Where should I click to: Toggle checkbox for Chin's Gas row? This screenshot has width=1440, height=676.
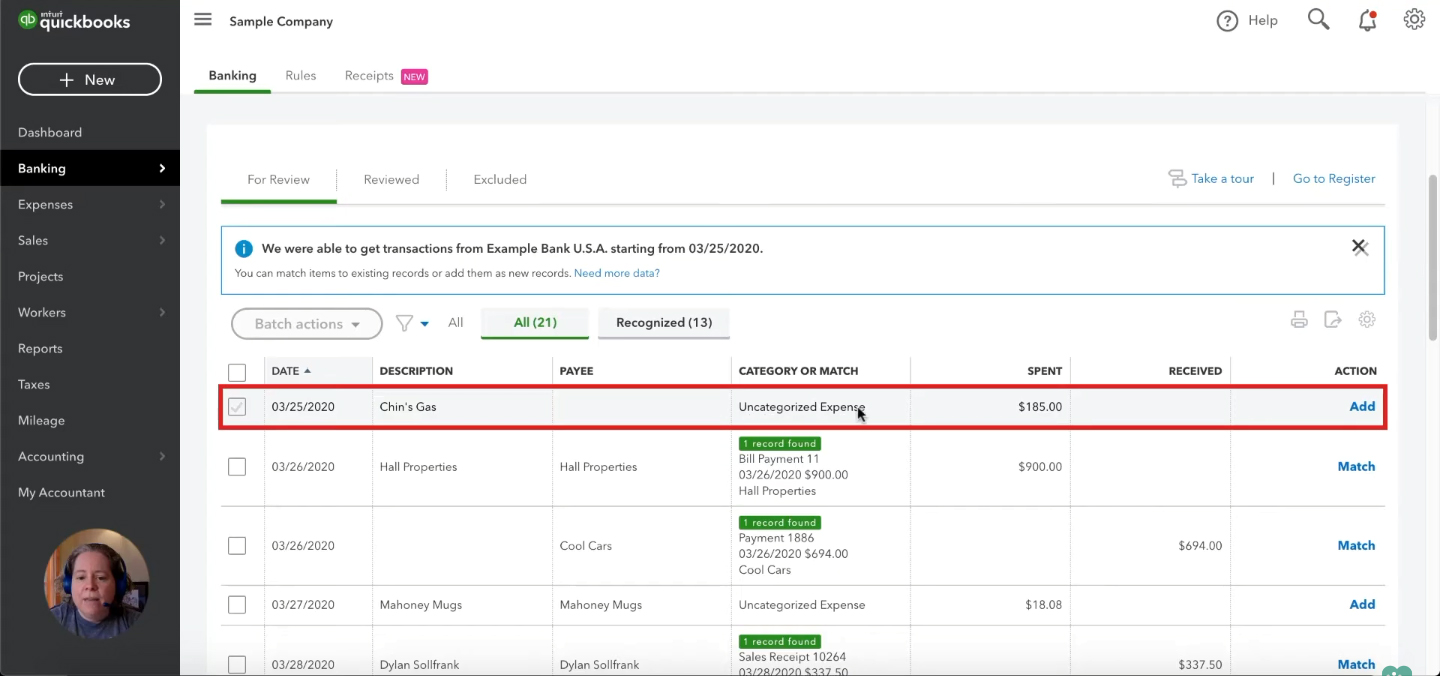pyautogui.click(x=237, y=407)
